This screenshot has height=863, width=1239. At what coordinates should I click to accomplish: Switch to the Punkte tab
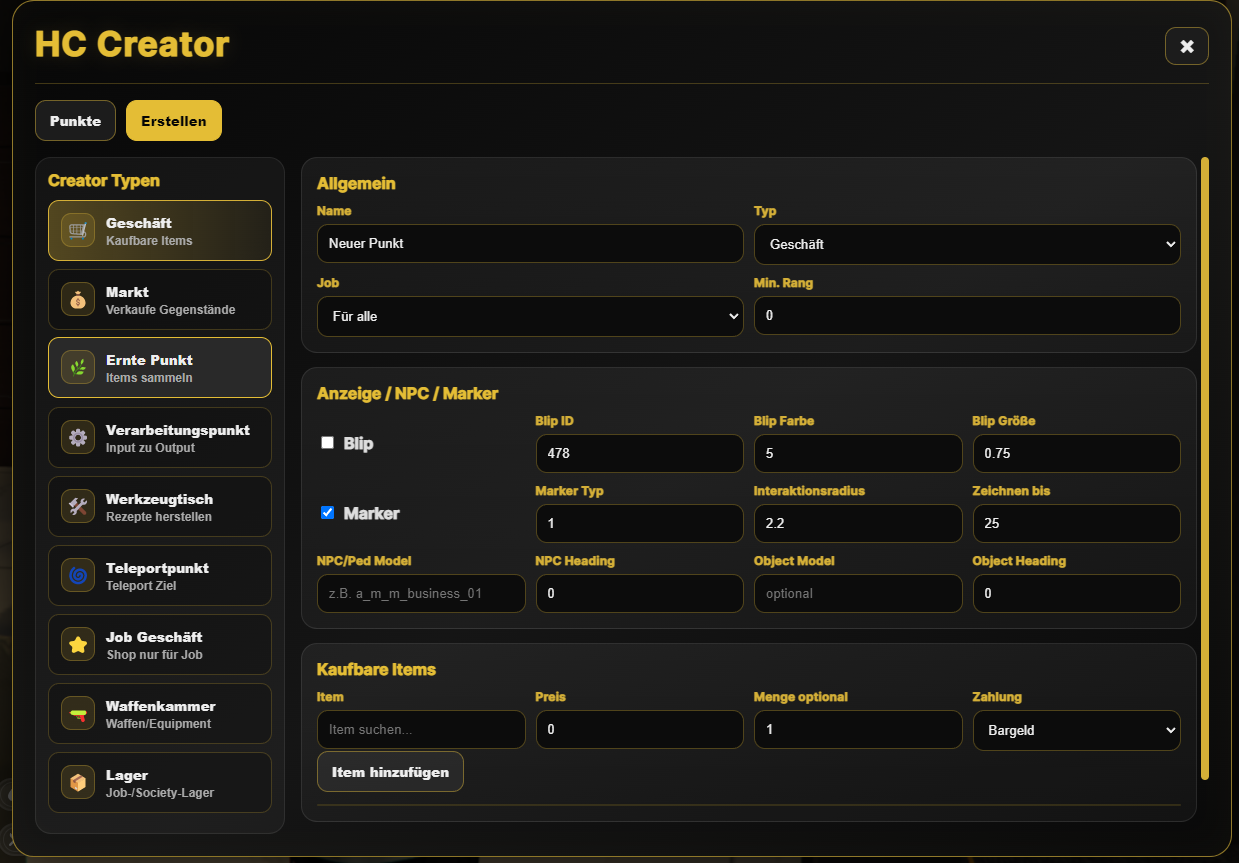click(x=76, y=121)
